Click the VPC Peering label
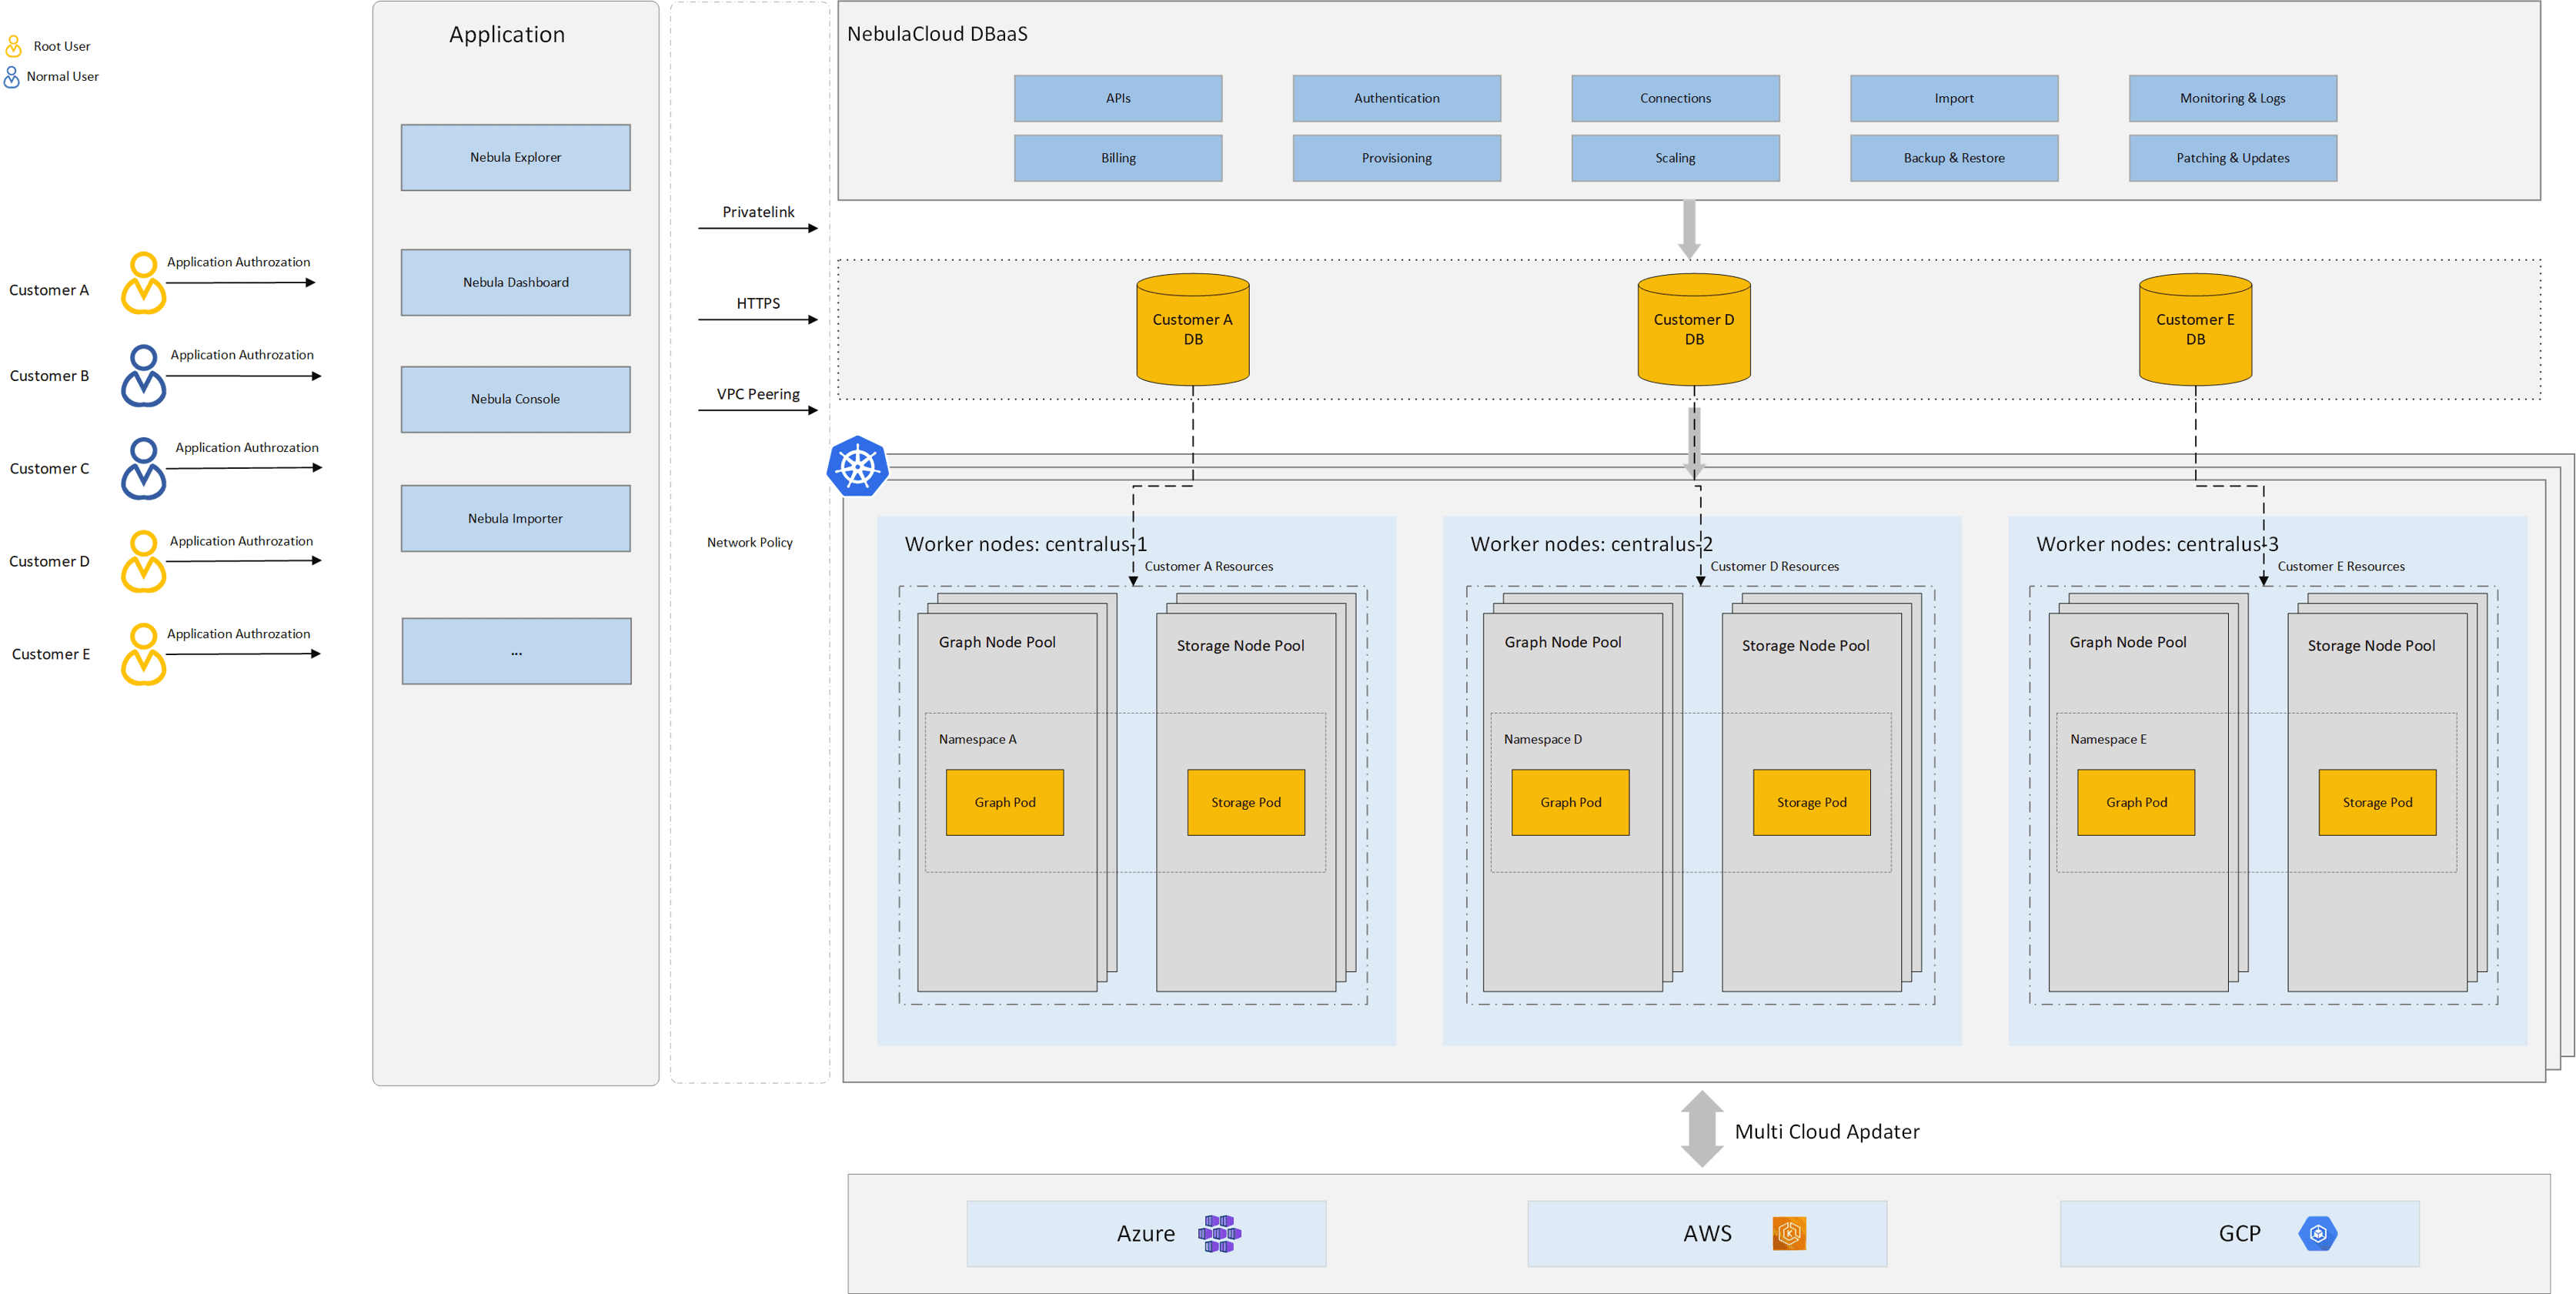The height and width of the screenshot is (1294, 2576). pyautogui.click(x=758, y=394)
